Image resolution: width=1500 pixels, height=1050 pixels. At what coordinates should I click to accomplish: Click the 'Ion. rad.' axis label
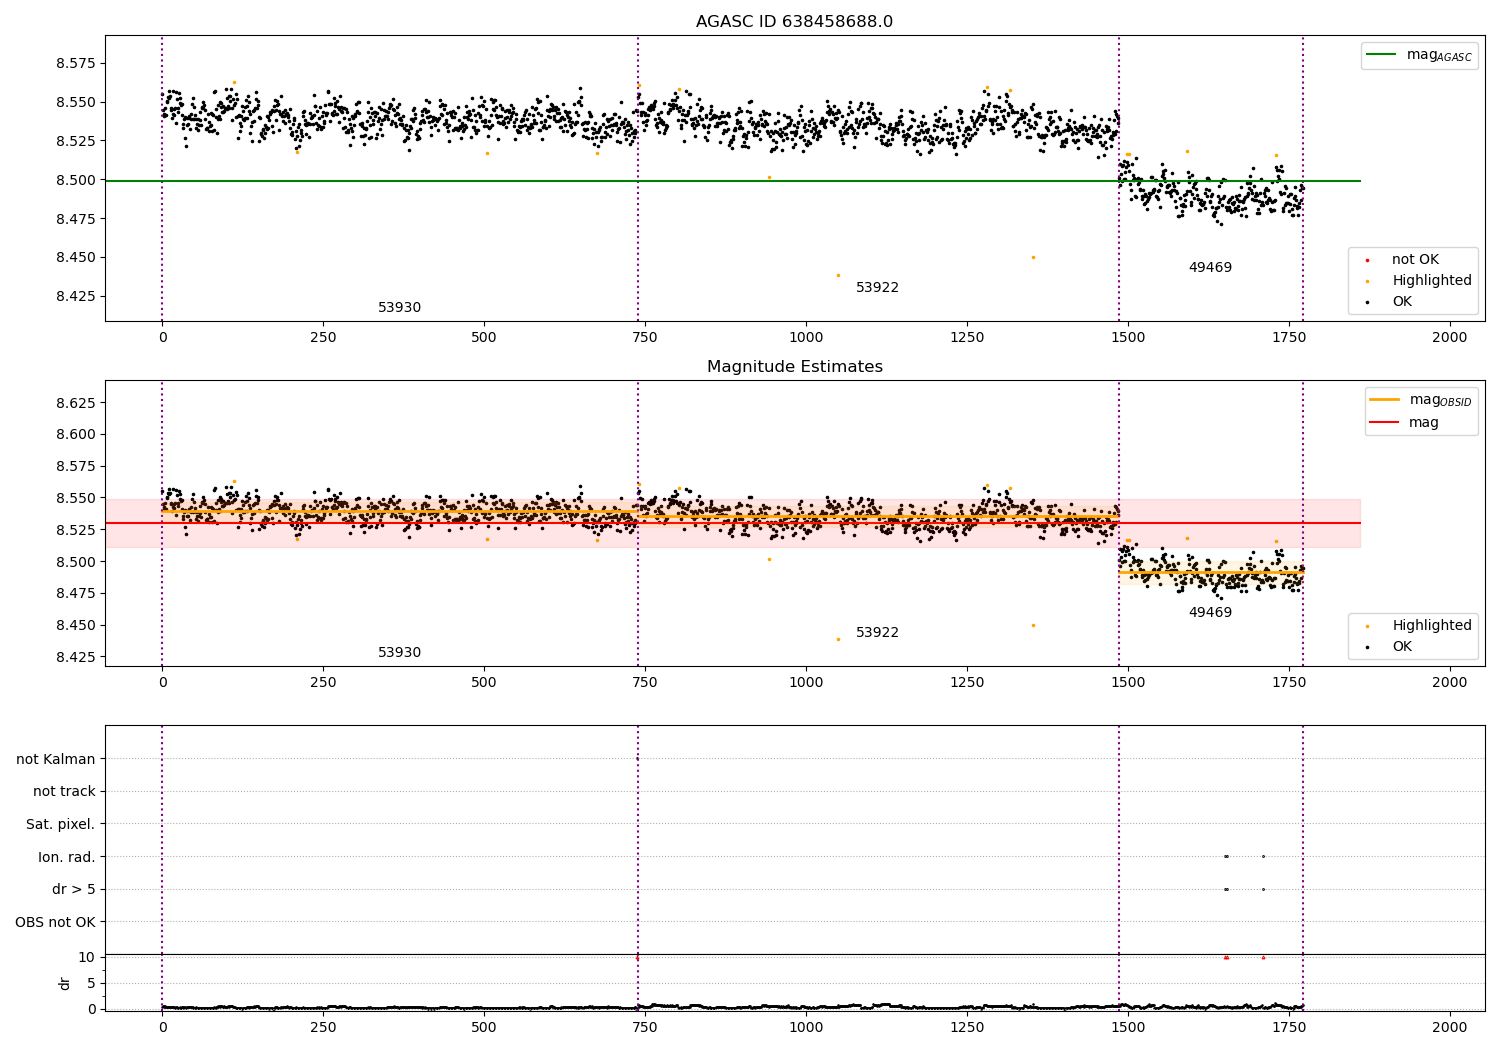67,857
